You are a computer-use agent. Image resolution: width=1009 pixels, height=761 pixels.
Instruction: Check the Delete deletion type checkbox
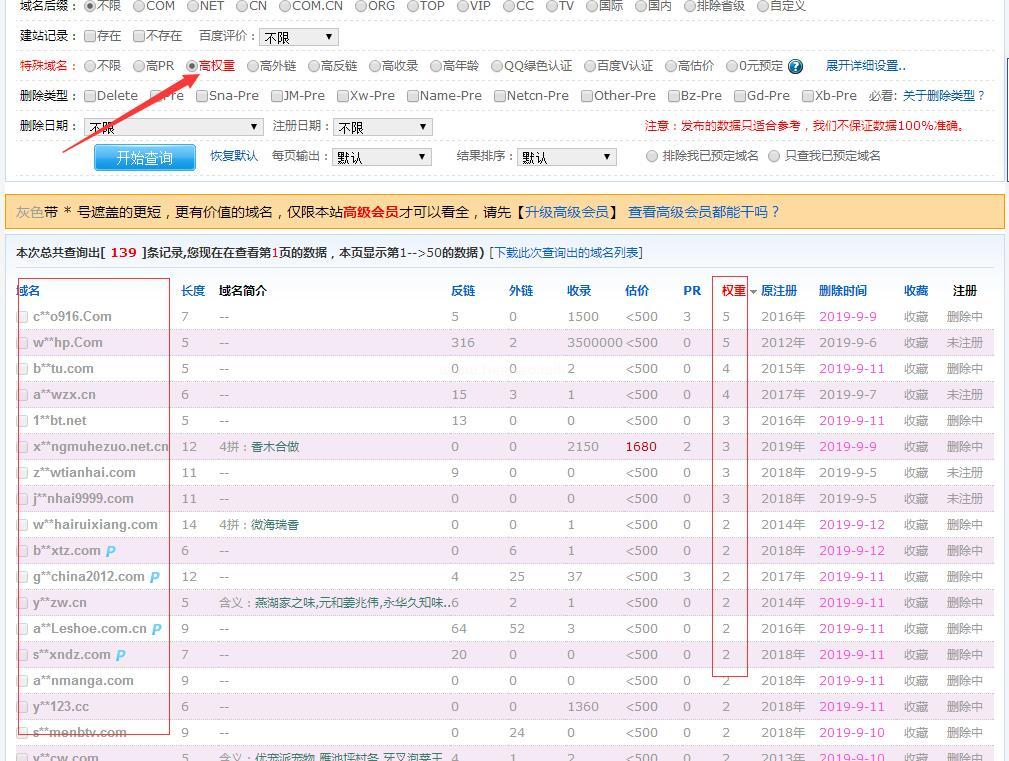click(x=90, y=96)
